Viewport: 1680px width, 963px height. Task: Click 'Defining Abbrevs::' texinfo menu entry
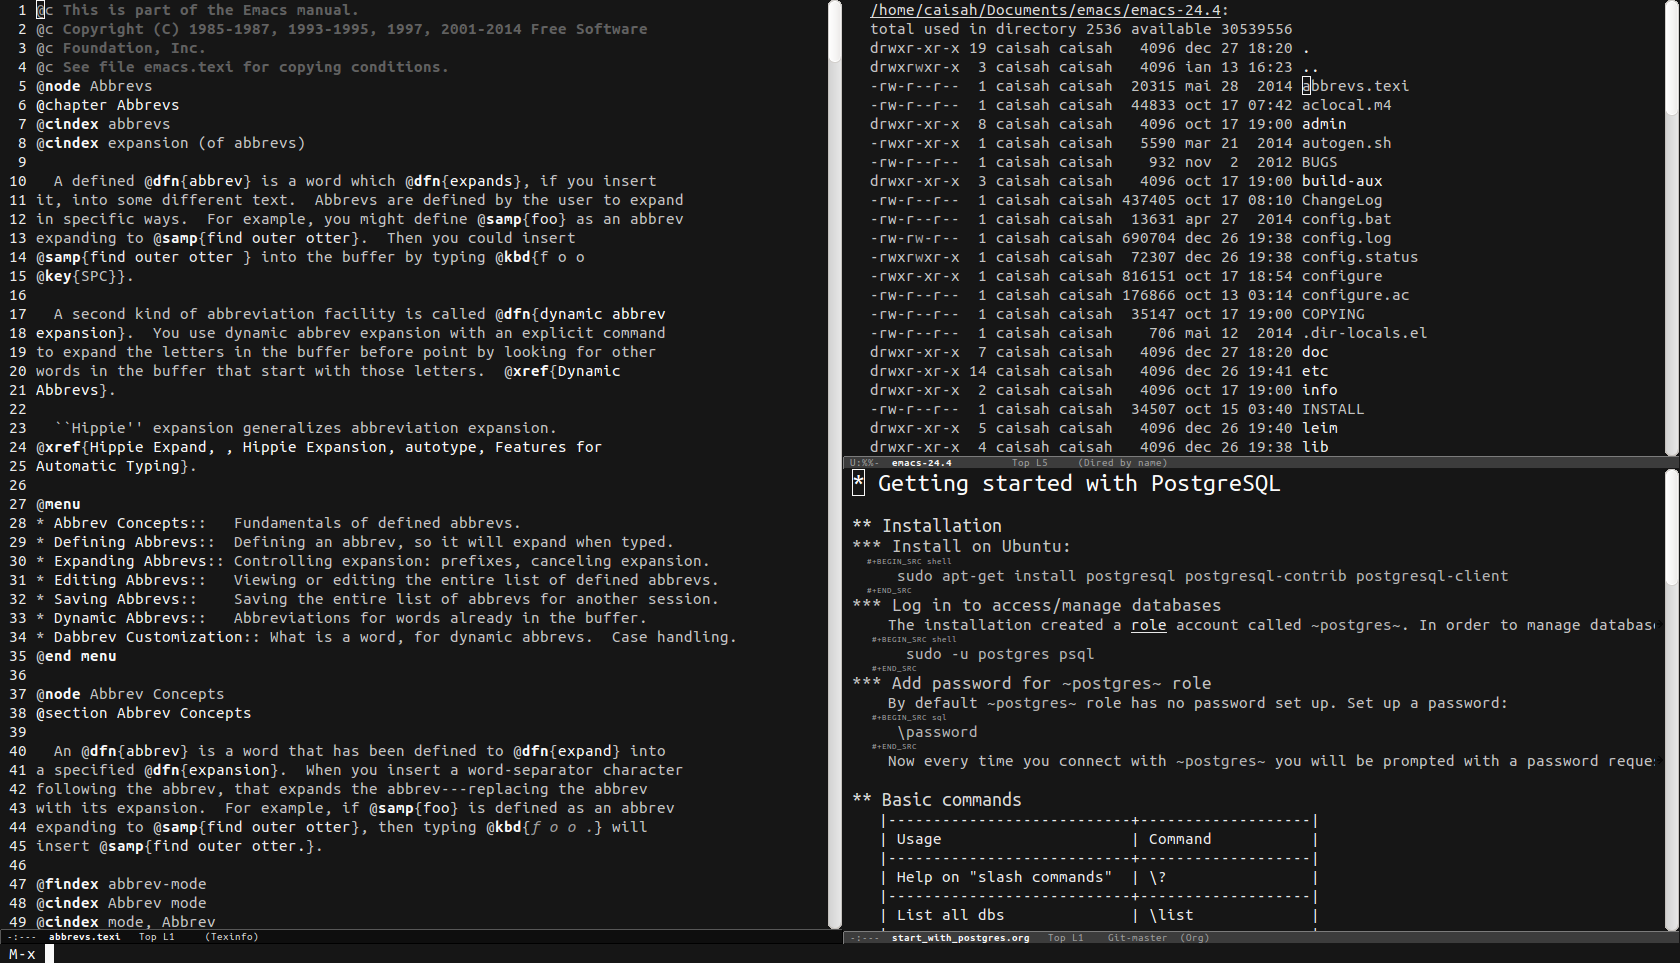pyautogui.click(x=134, y=542)
